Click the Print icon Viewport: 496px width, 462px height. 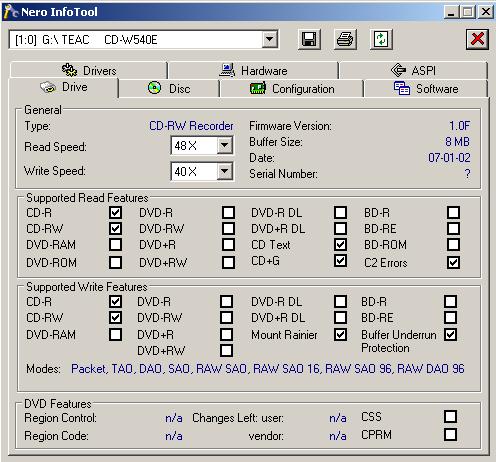pos(345,39)
